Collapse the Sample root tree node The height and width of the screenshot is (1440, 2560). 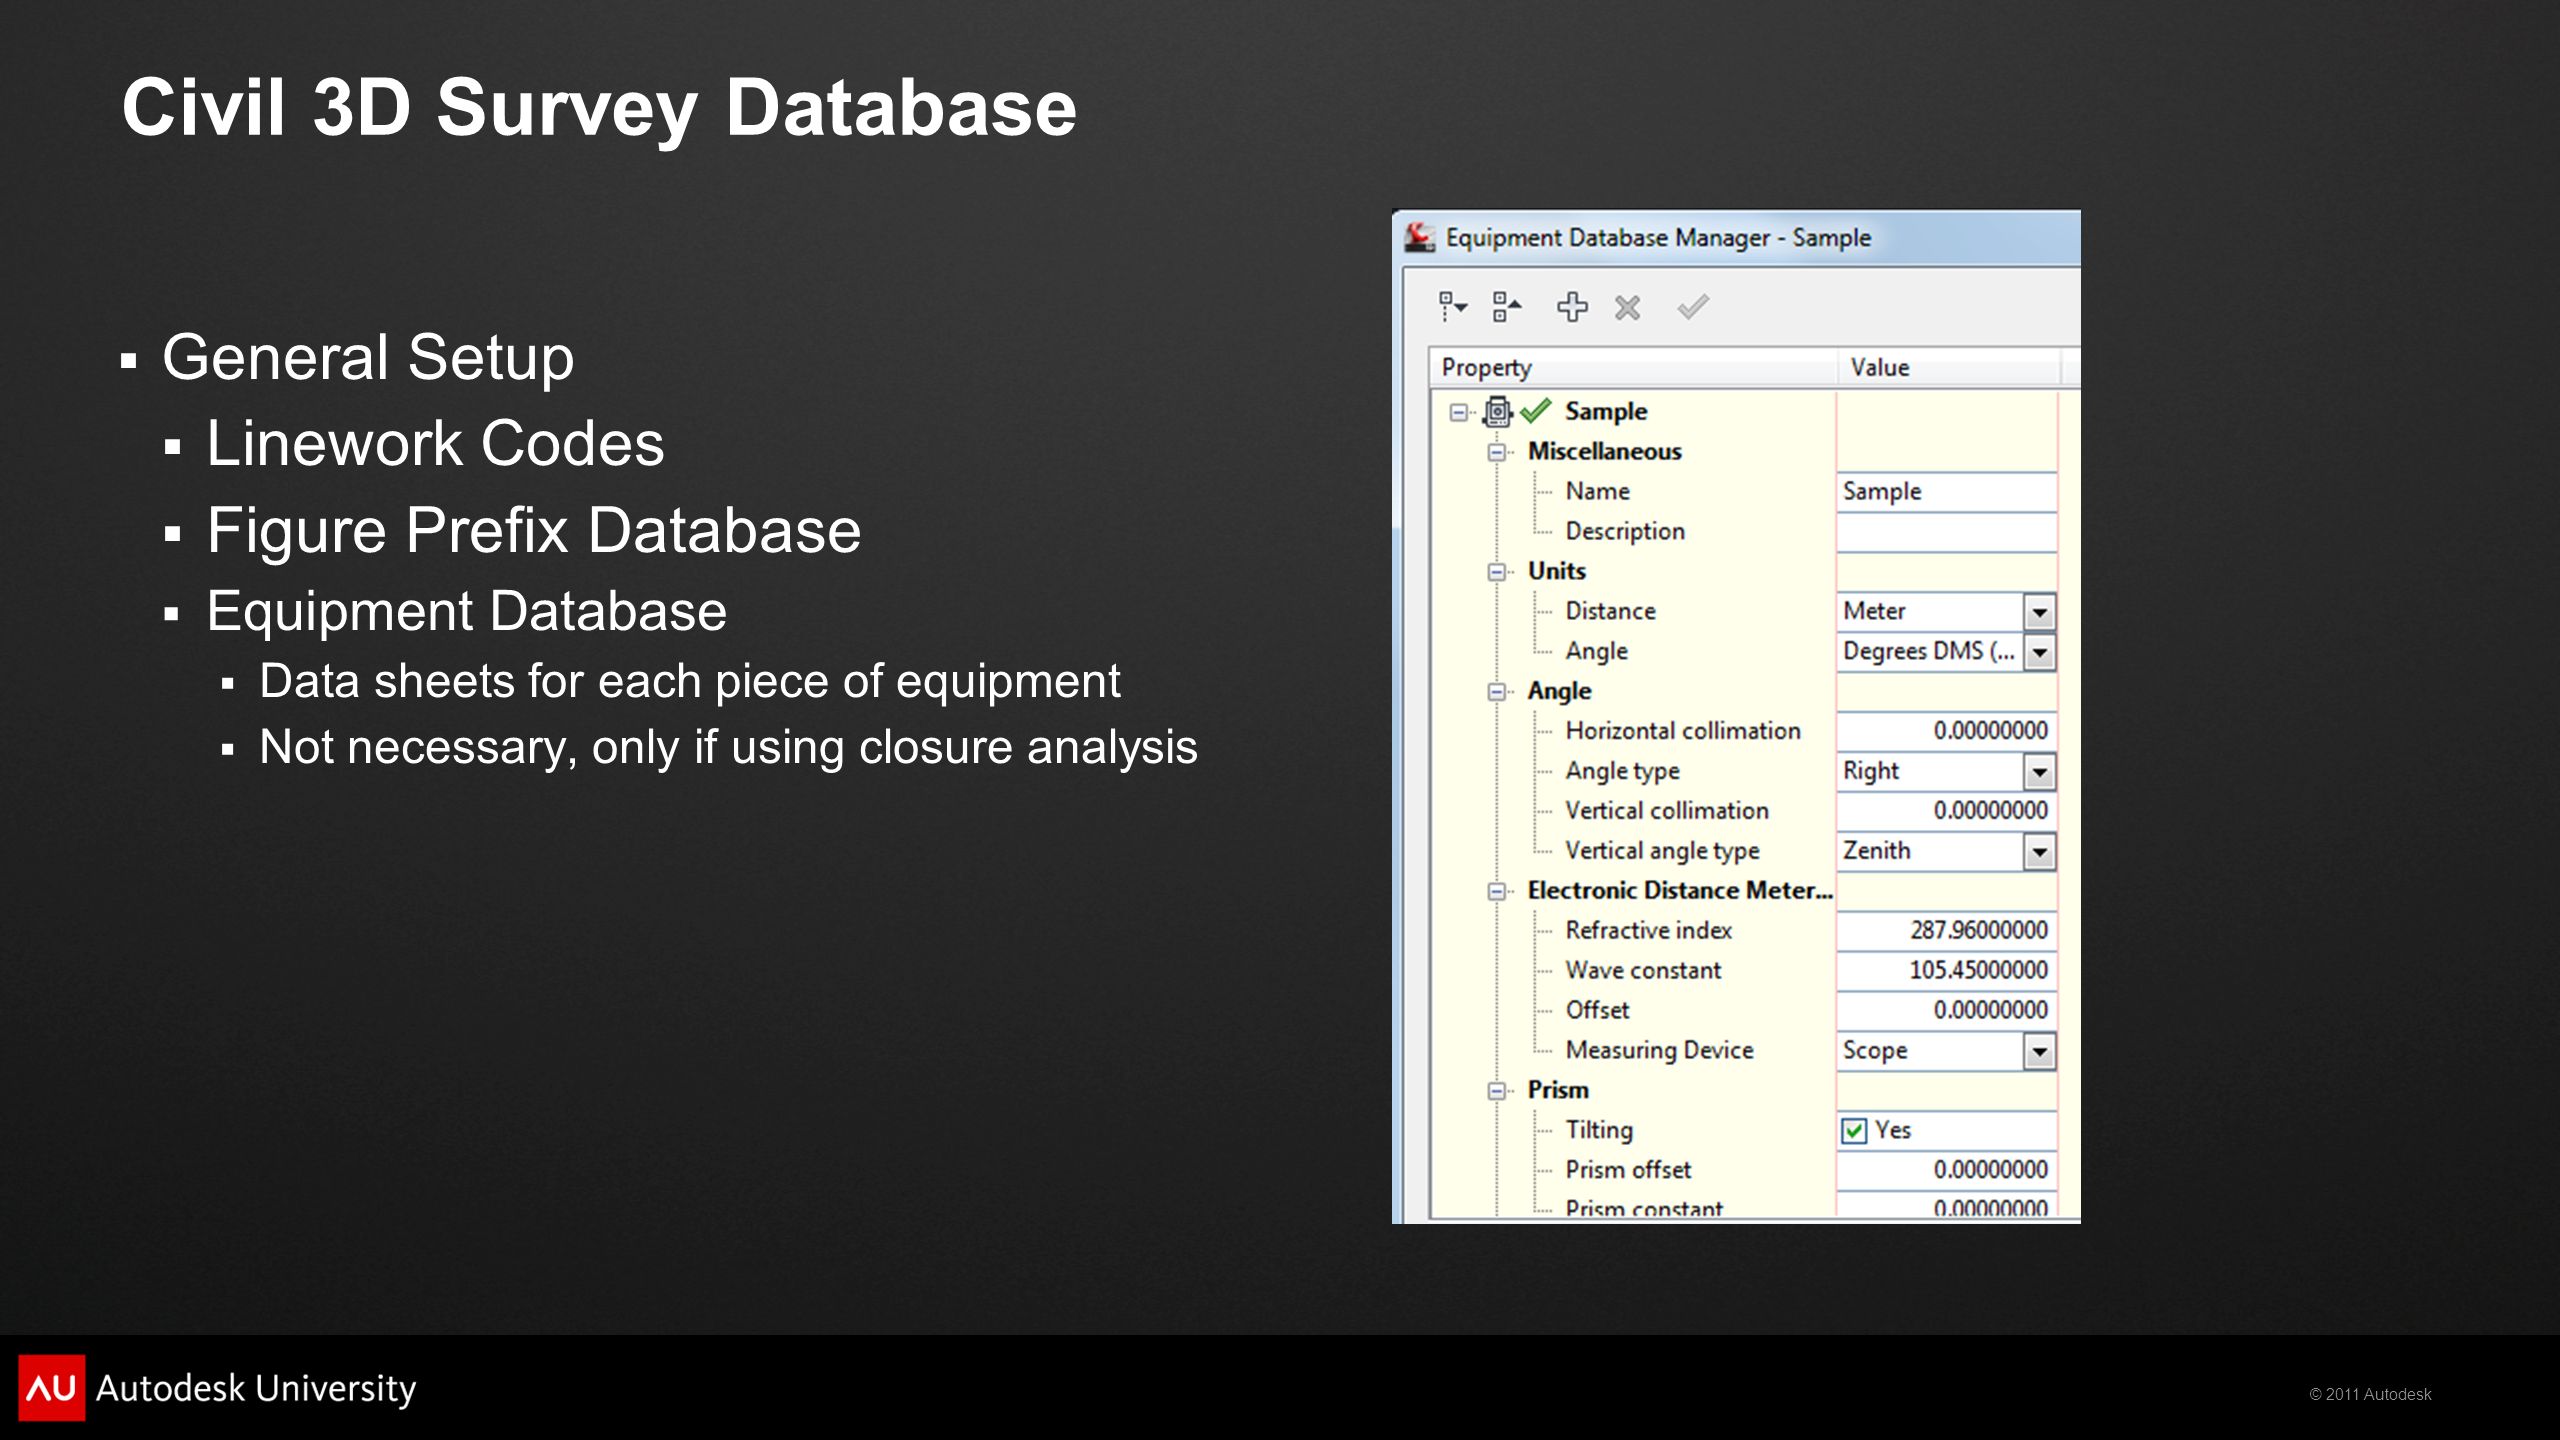[1459, 412]
